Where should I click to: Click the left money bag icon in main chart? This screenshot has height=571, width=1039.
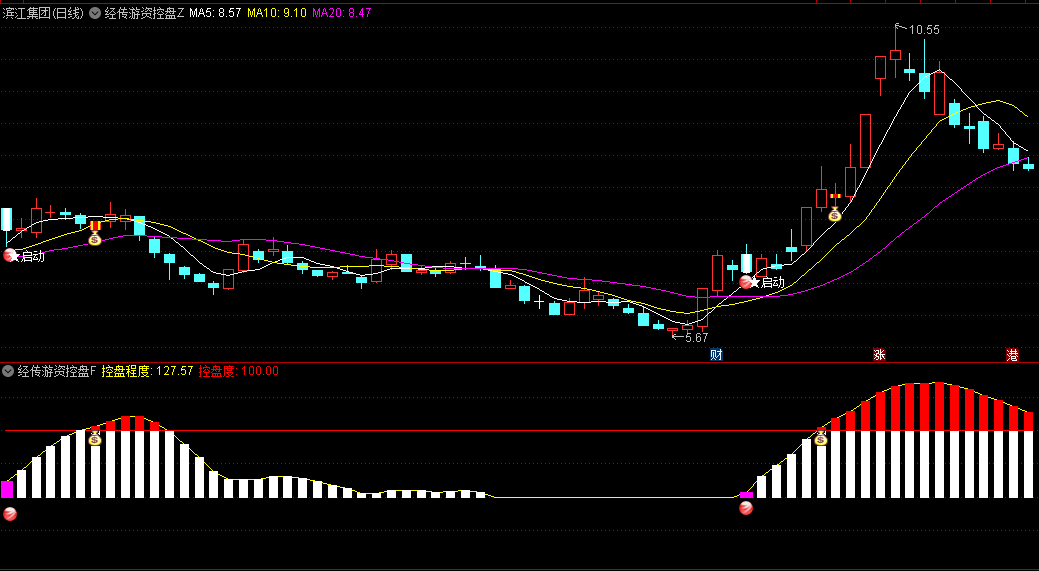click(x=95, y=238)
